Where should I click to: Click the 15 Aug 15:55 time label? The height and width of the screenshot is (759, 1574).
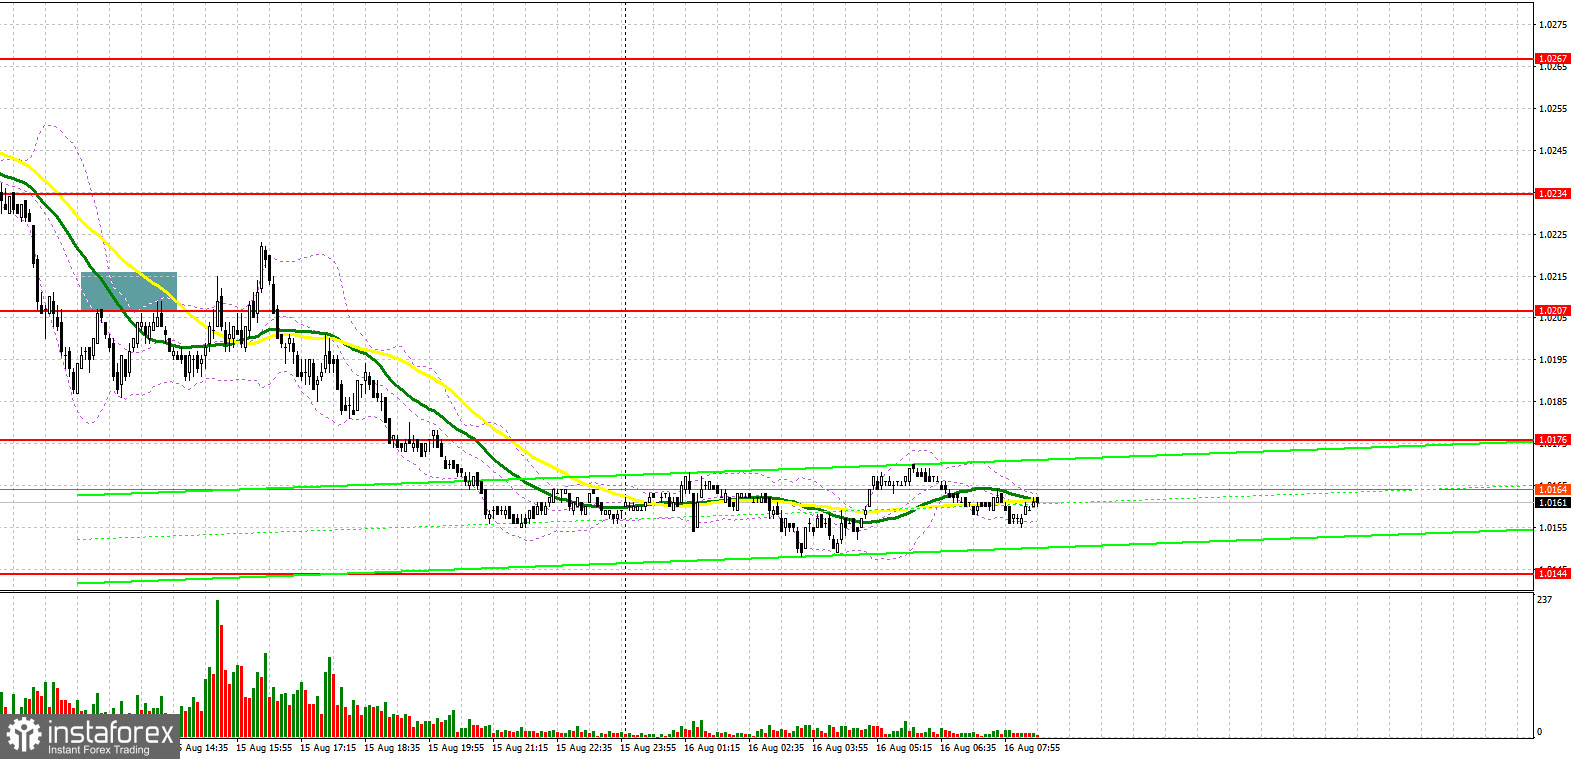tap(264, 748)
